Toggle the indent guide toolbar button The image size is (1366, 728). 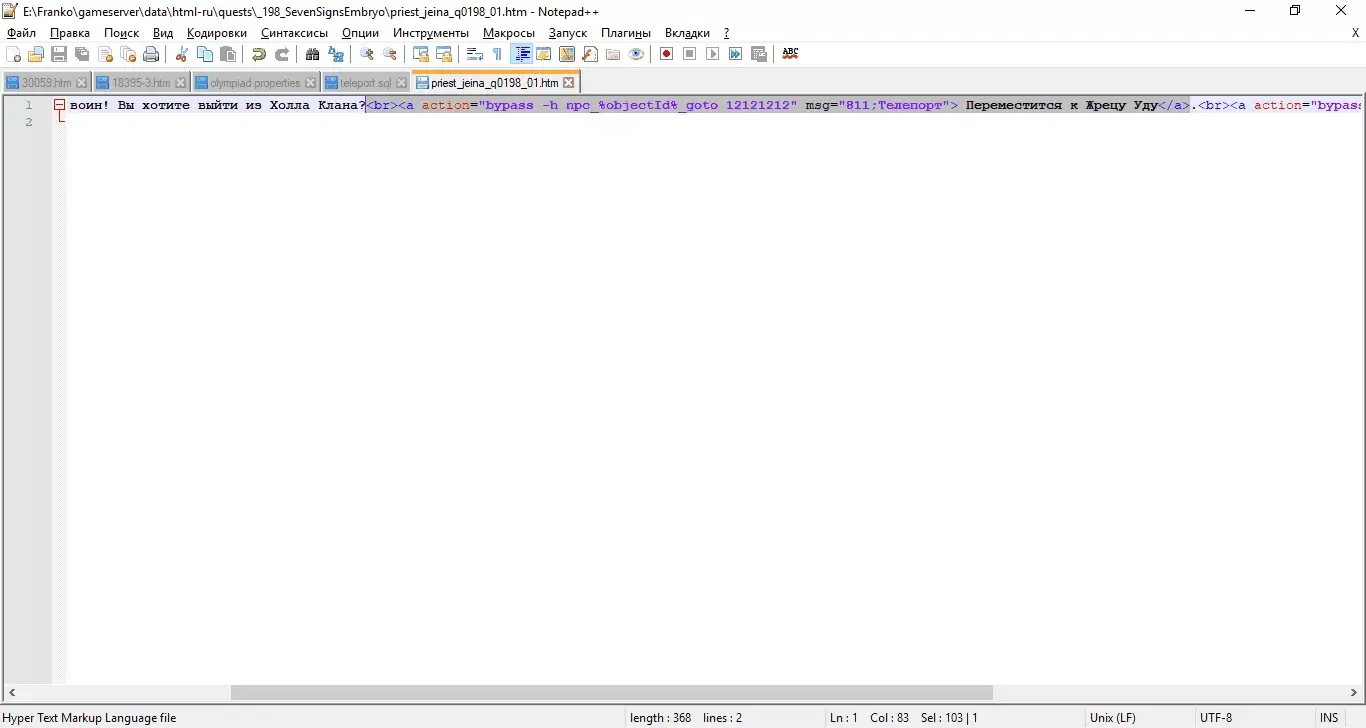coord(521,54)
